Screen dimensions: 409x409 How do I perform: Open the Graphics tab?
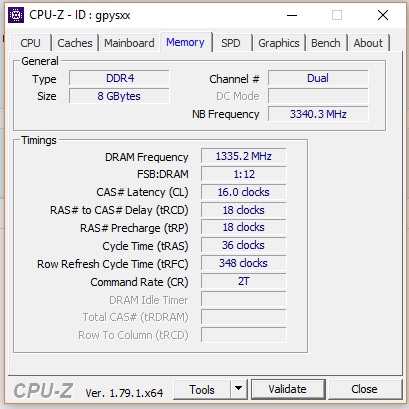pyautogui.click(x=279, y=43)
